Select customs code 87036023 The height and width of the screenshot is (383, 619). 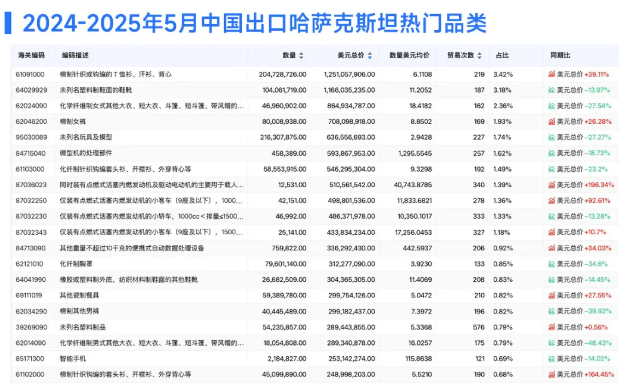click(31, 185)
